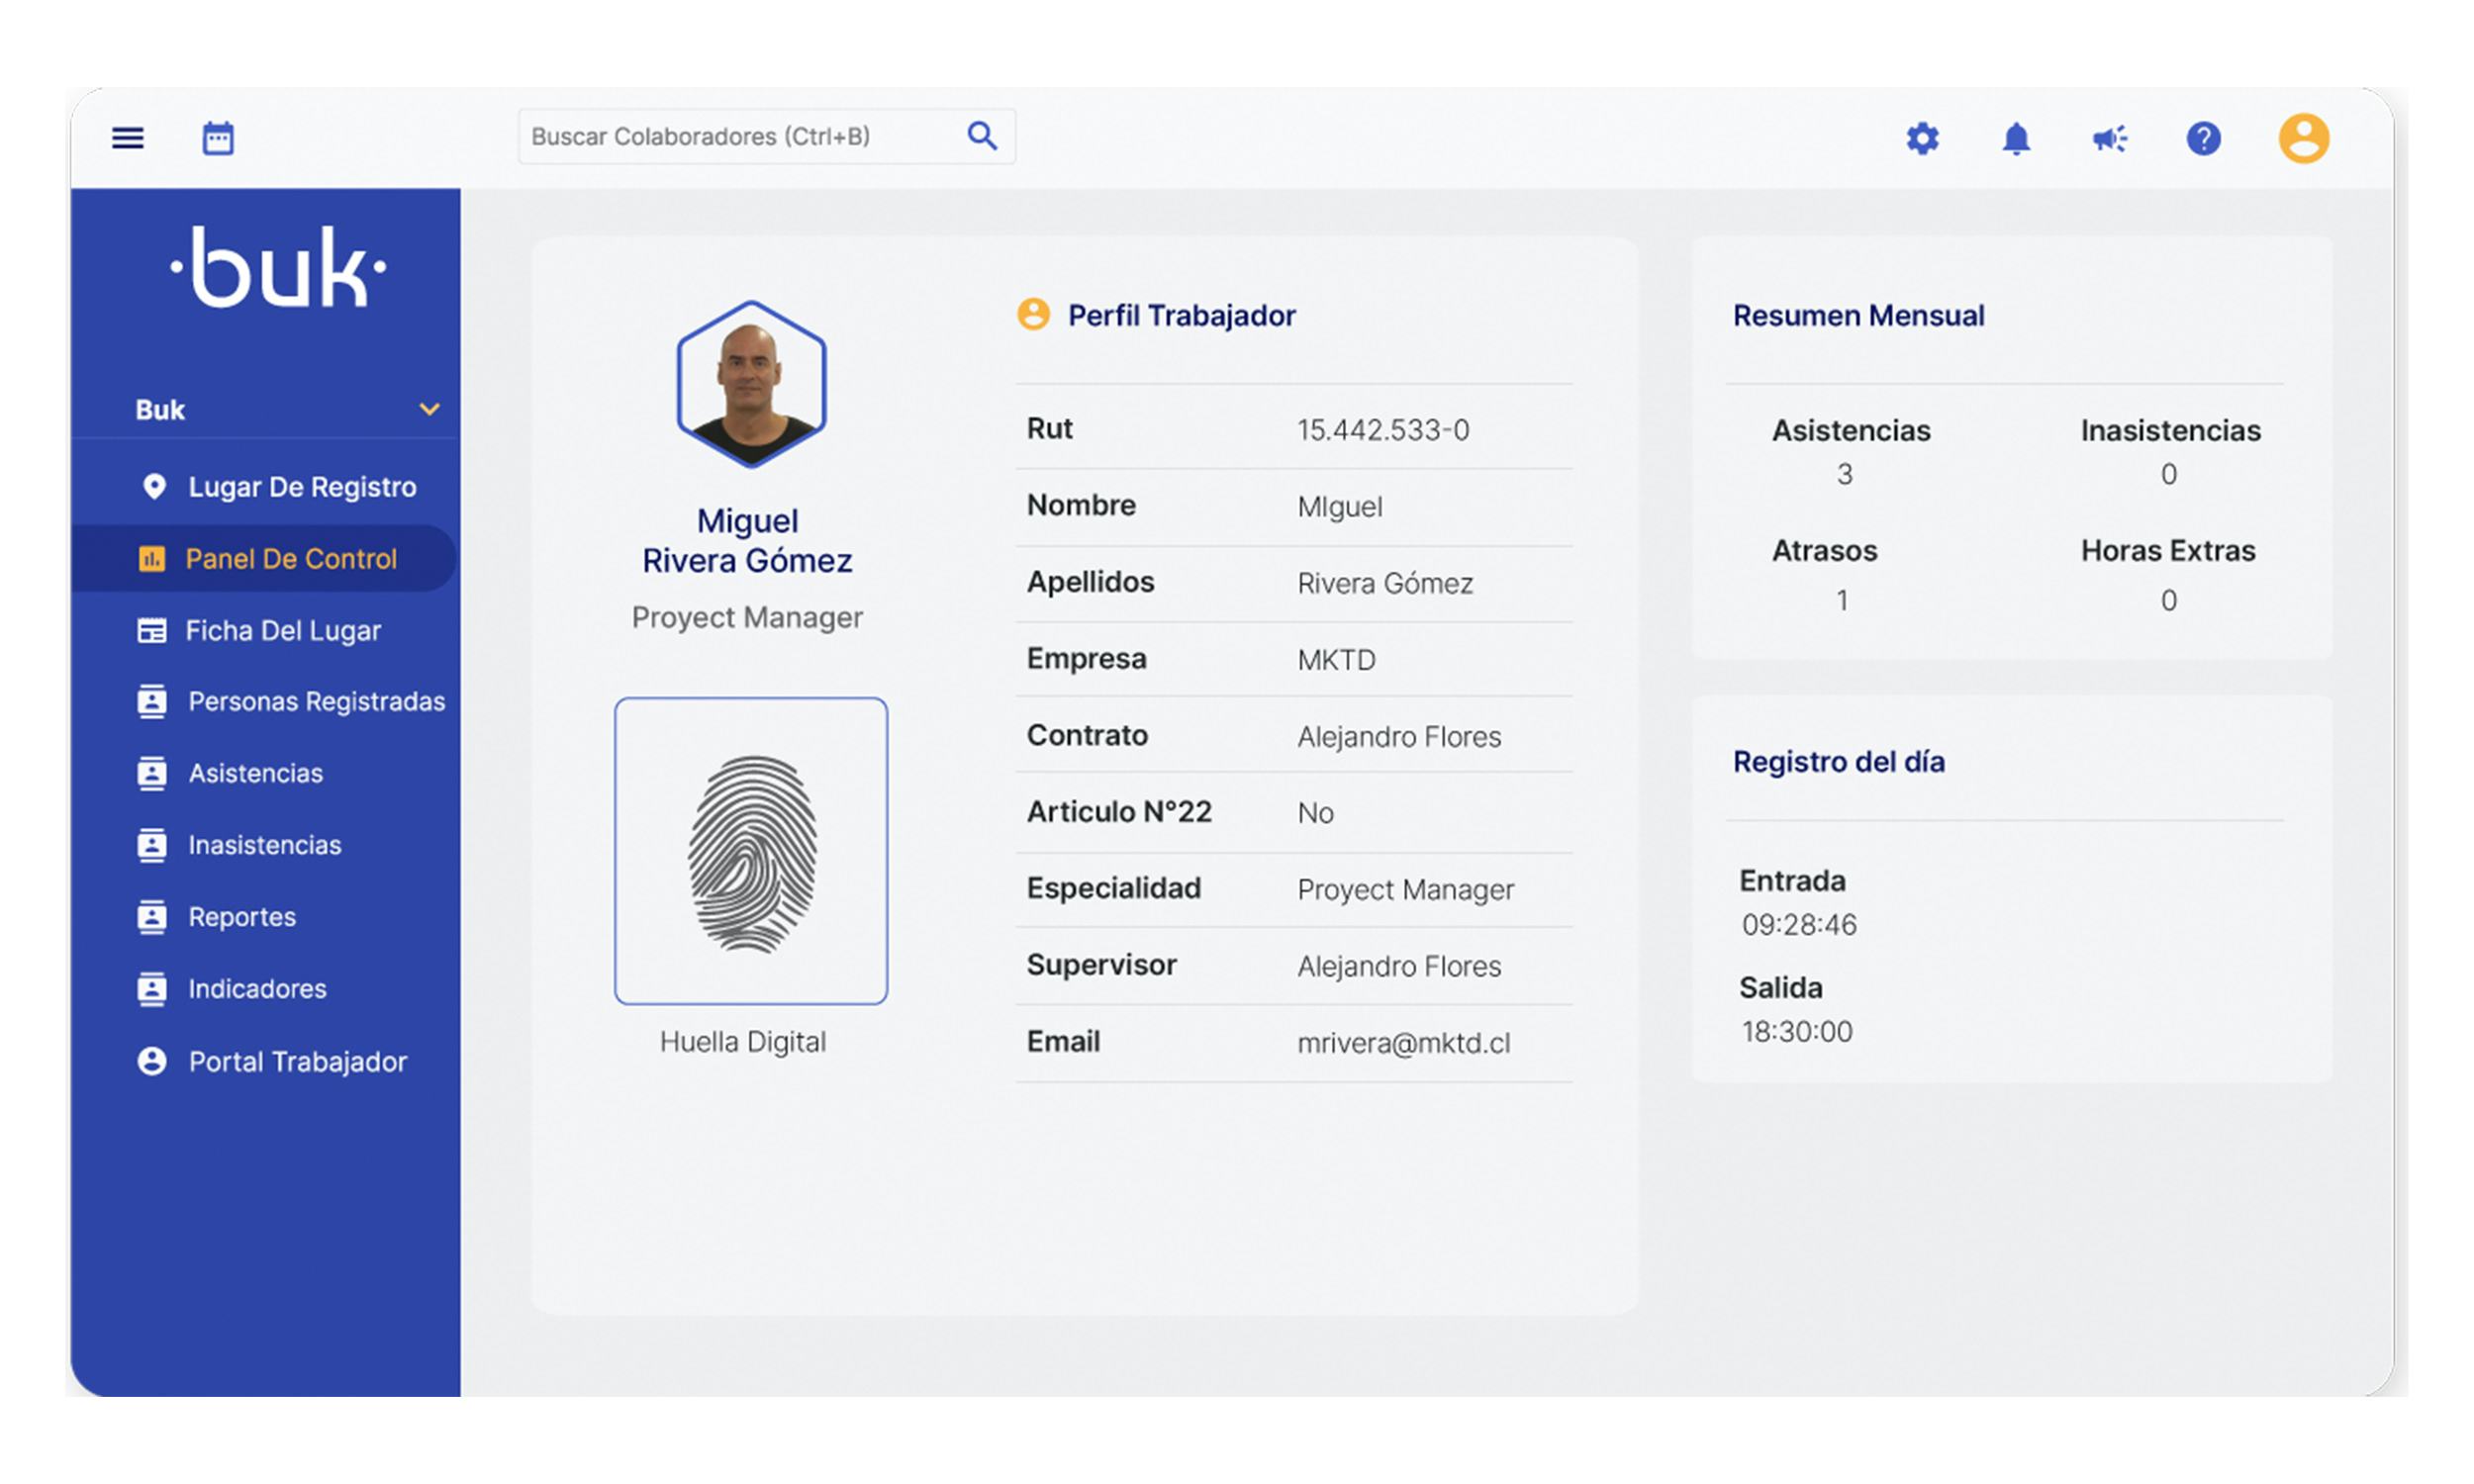This screenshot has width=2474, height=1484.
Task: Open Inasistencias sidebar item
Action: coord(264,846)
